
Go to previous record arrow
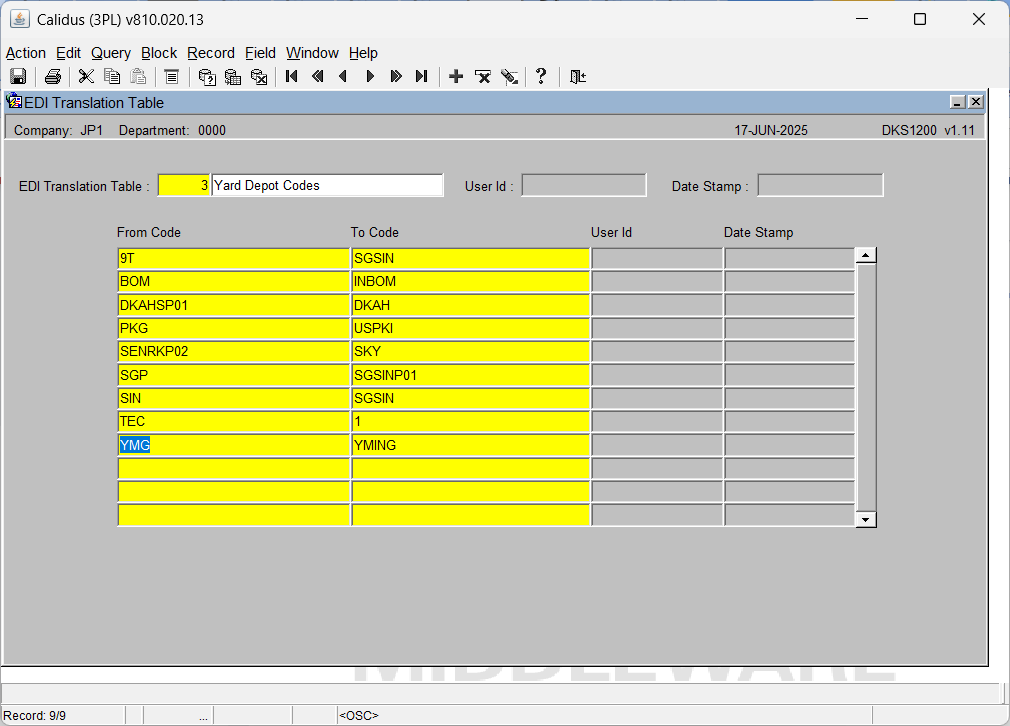[343, 77]
